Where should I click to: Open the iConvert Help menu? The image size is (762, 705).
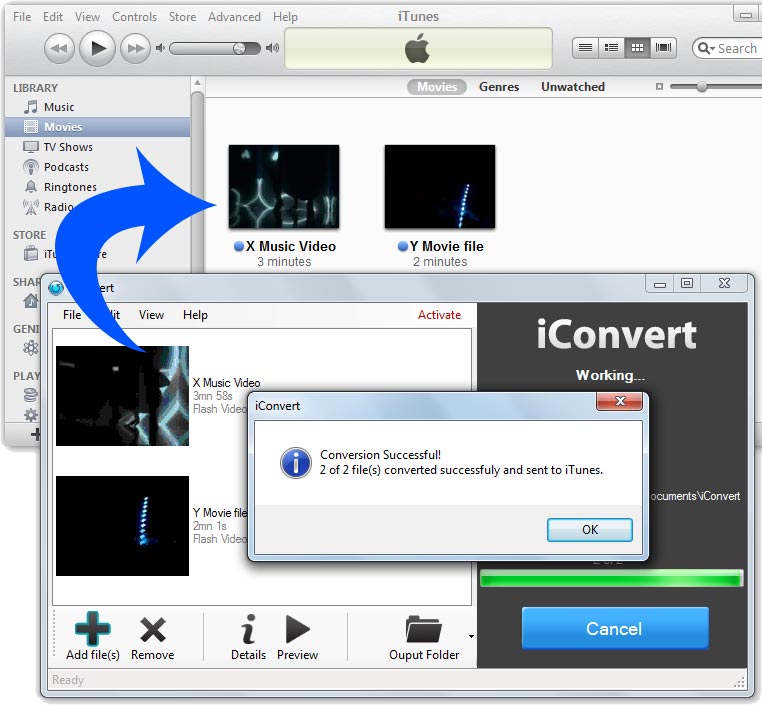[x=195, y=315]
